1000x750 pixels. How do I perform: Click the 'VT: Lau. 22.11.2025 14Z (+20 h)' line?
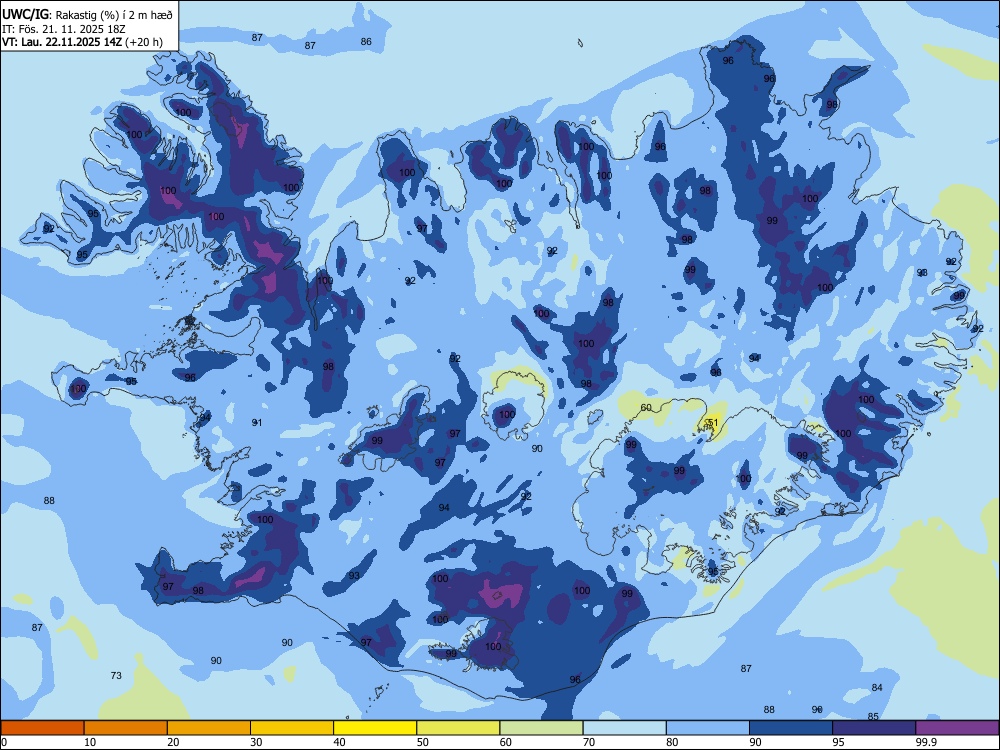pos(82,42)
